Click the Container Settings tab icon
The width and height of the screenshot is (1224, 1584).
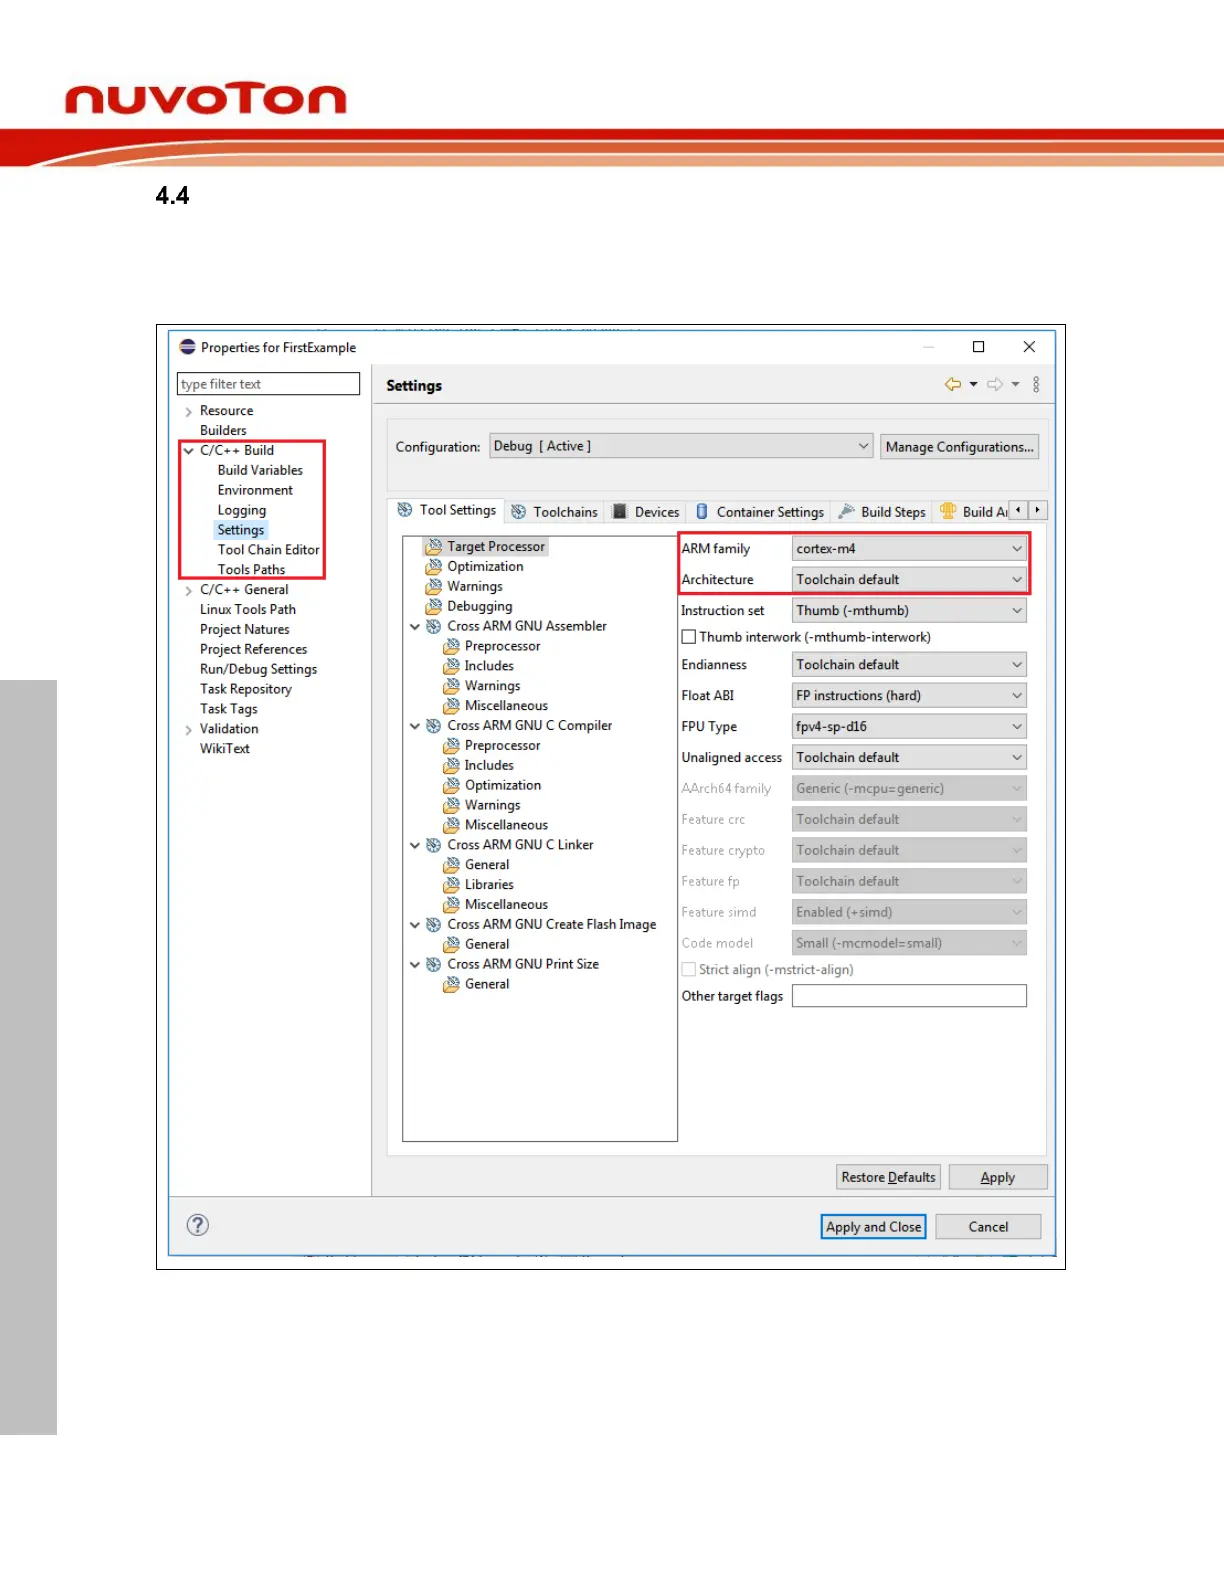[702, 512]
